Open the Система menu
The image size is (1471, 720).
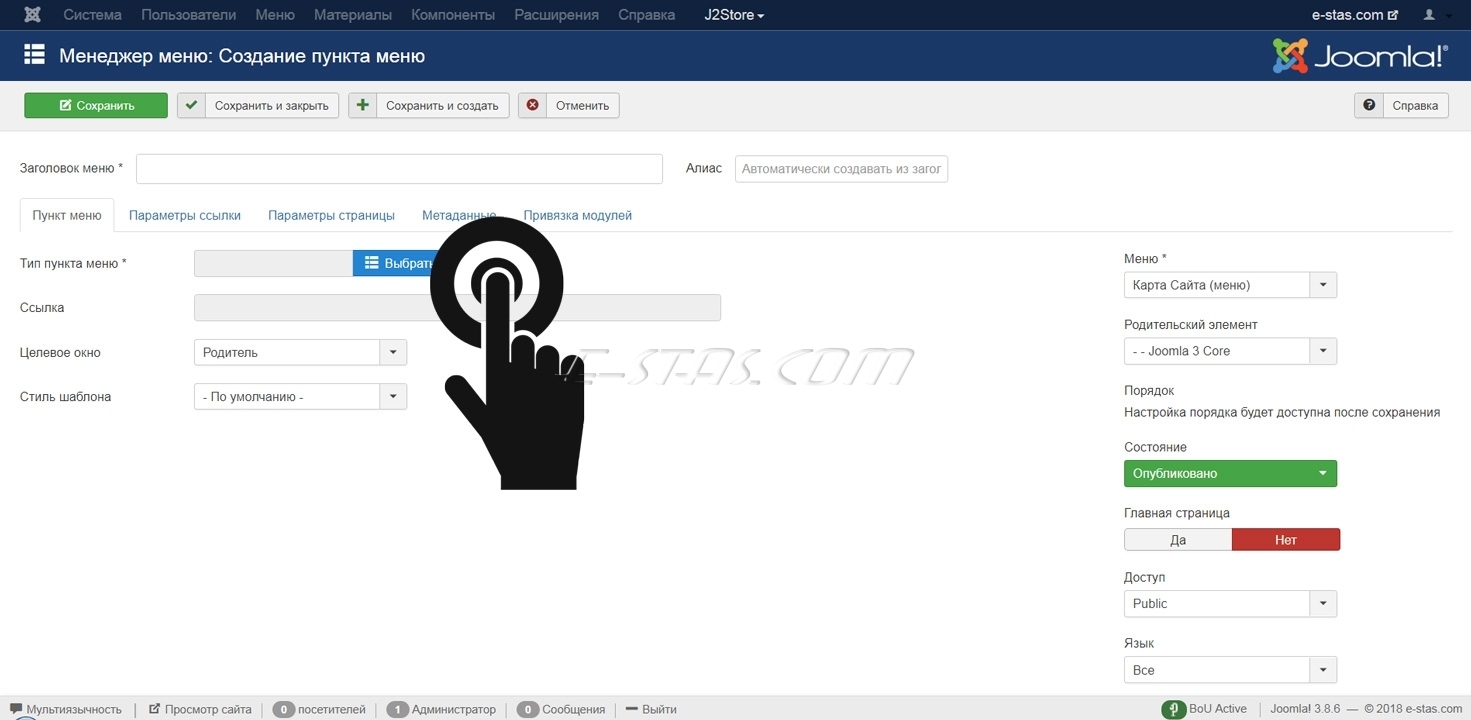(92, 15)
